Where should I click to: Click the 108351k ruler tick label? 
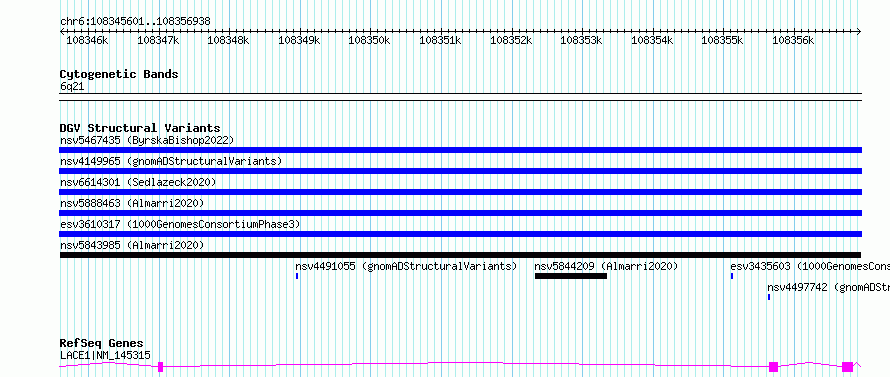[441, 40]
